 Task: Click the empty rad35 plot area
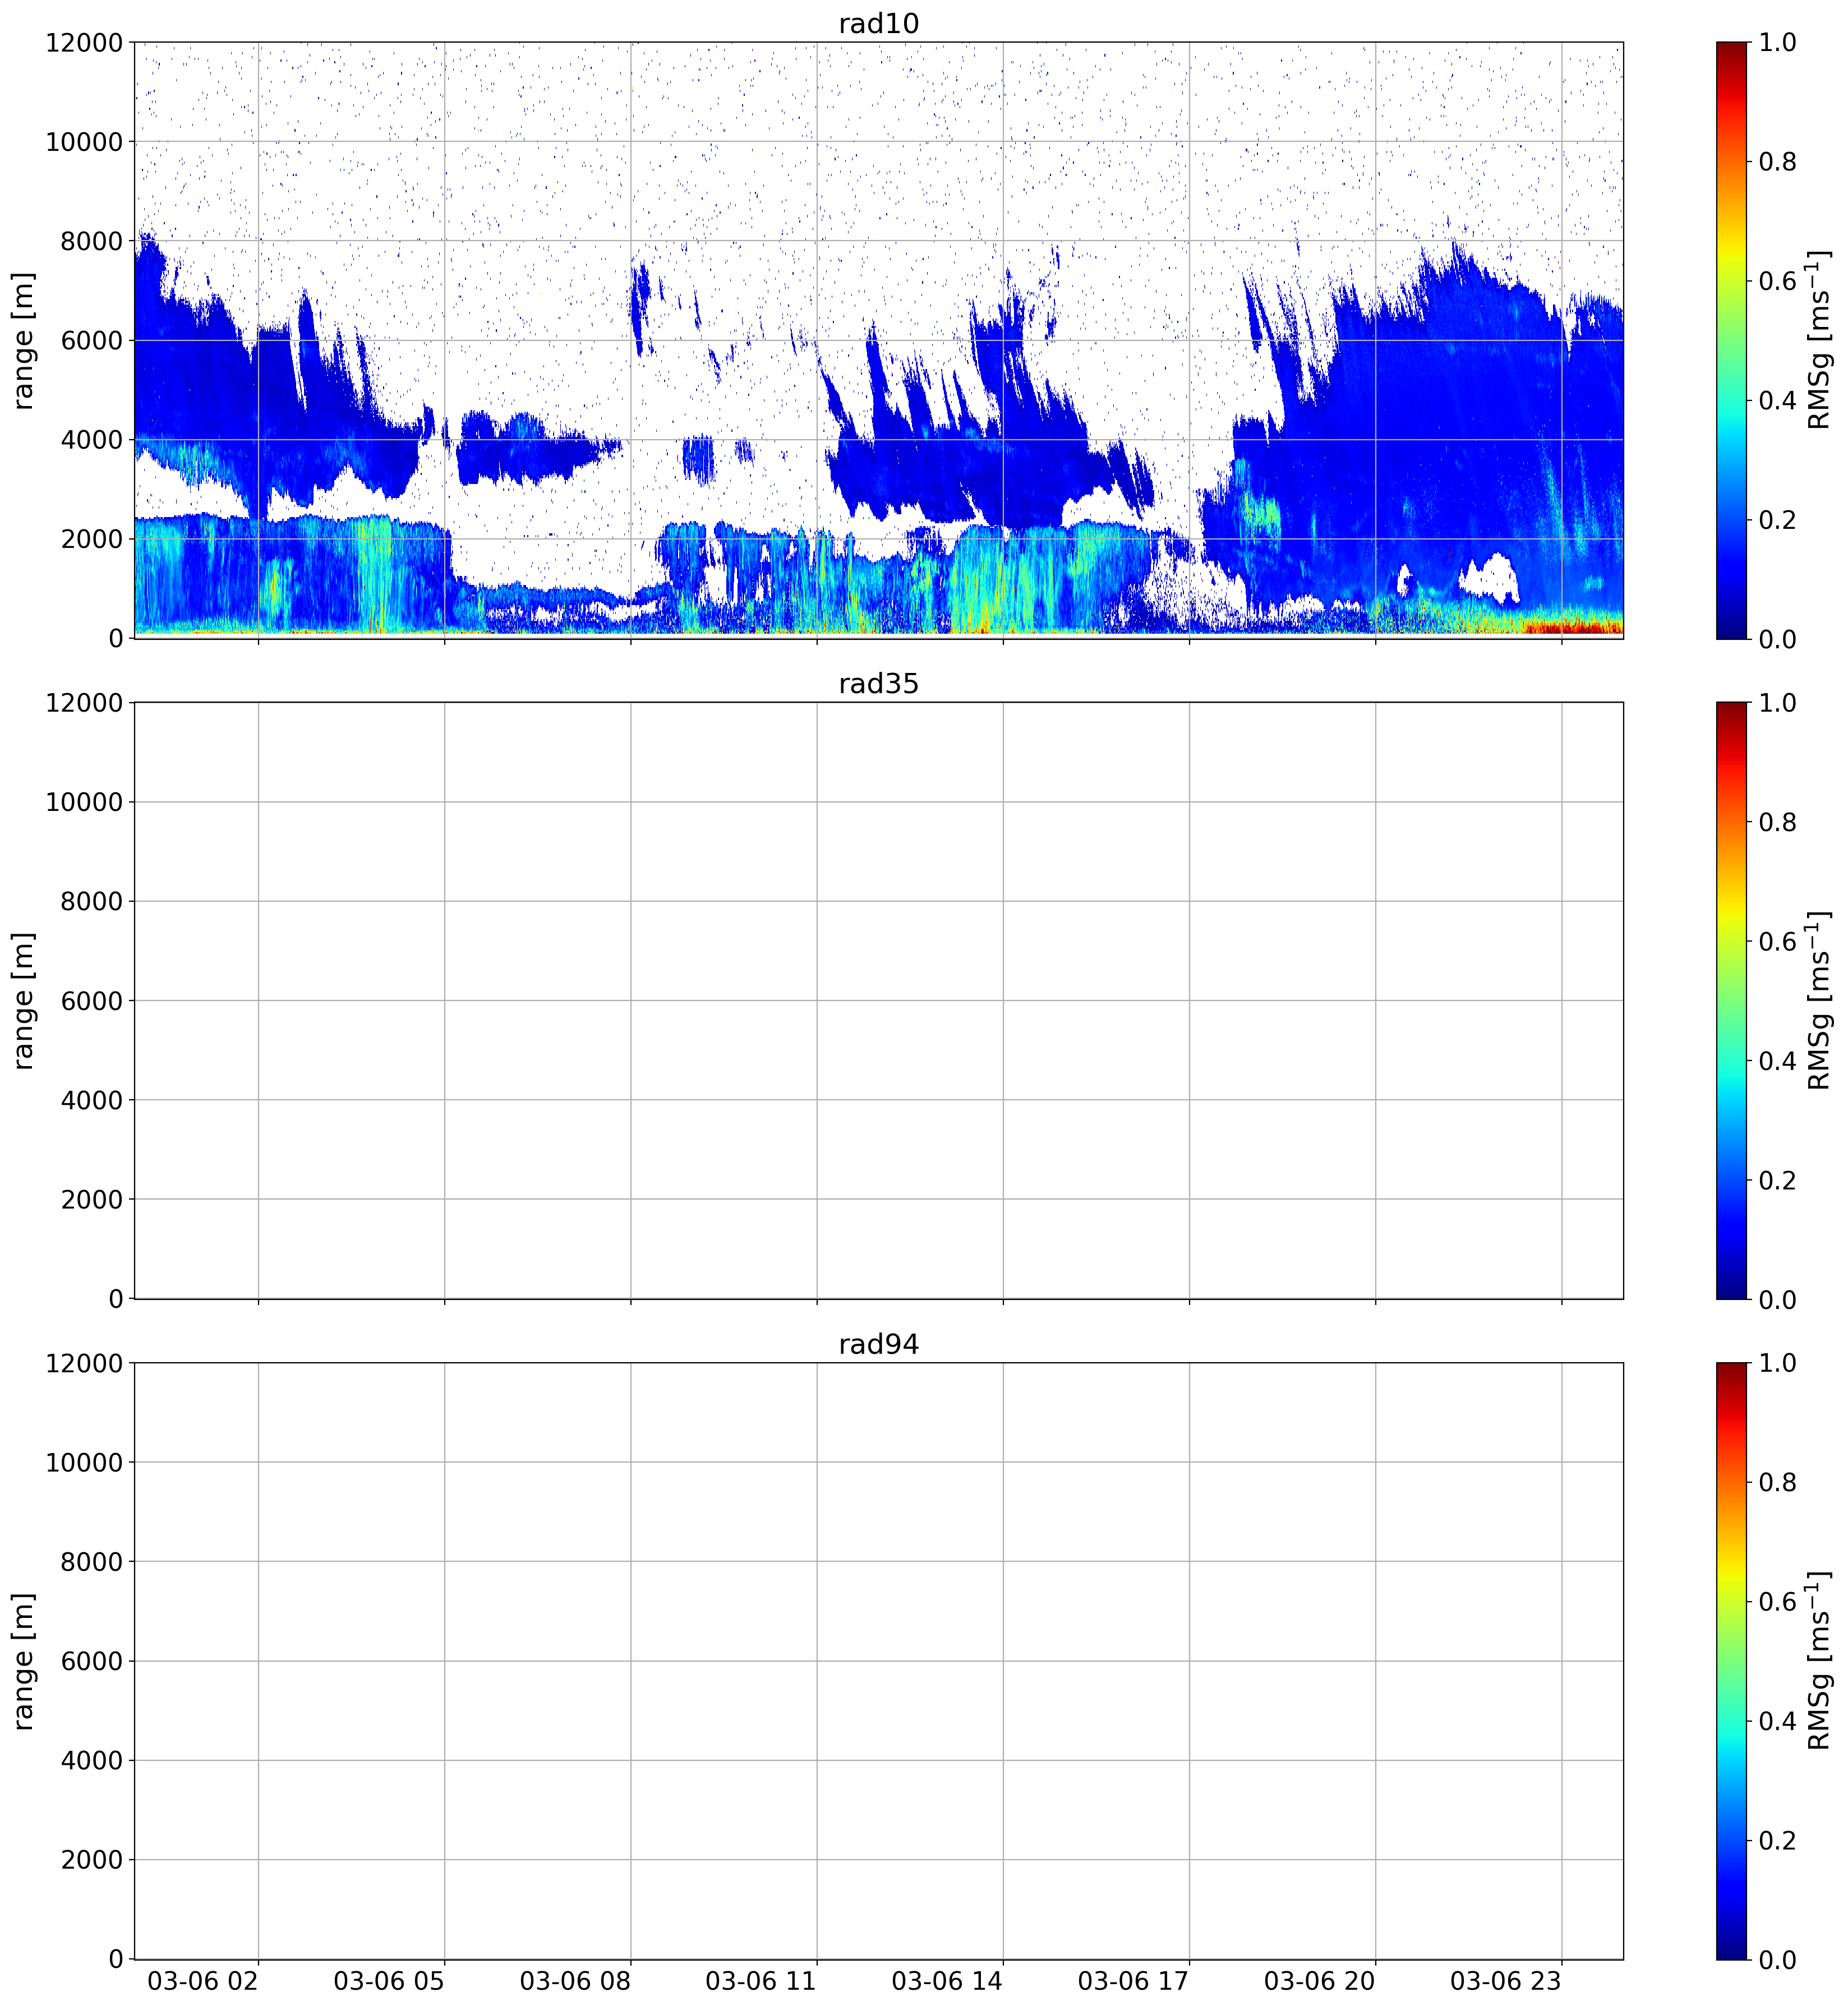[878, 1000]
